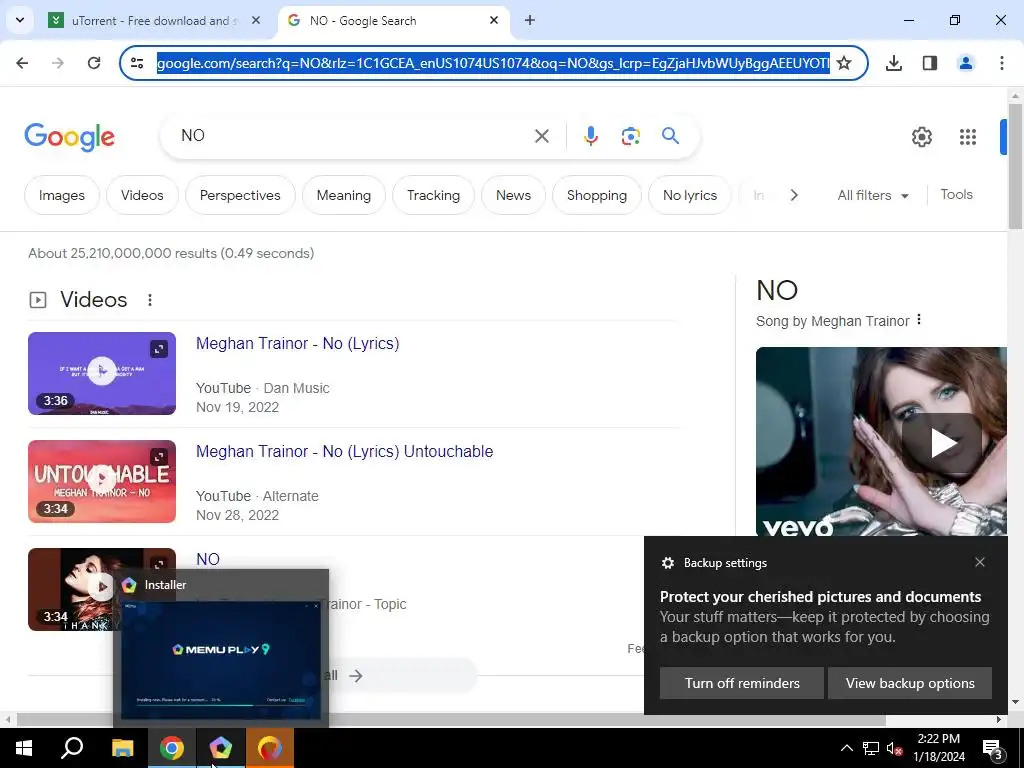This screenshot has width=1024, height=768.
Task: Click the taskbar clock showing 2:22 PM
Action: (938, 748)
